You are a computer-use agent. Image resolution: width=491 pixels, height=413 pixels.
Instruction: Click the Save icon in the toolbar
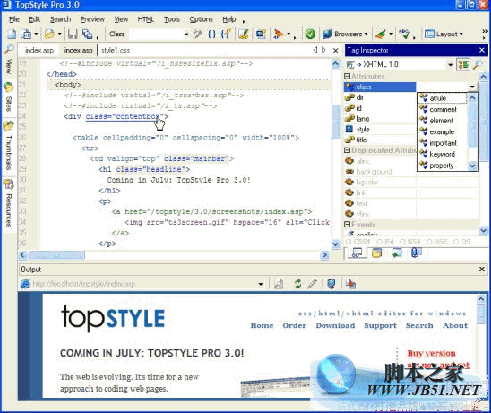[72, 34]
